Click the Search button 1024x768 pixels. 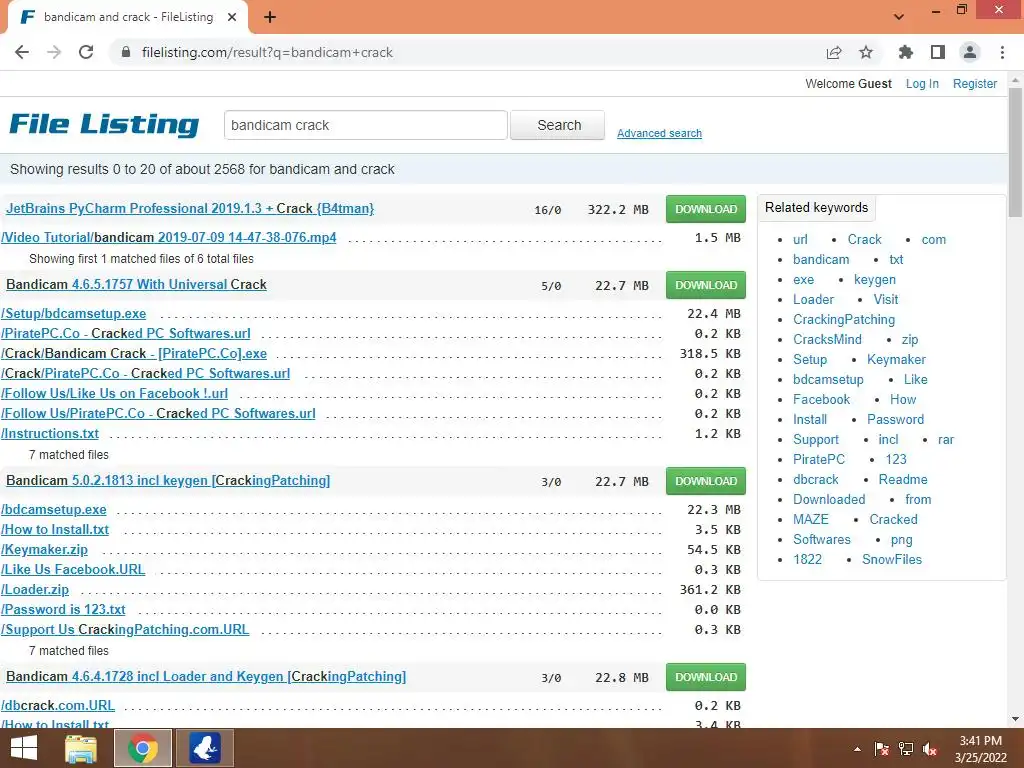click(x=558, y=125)
